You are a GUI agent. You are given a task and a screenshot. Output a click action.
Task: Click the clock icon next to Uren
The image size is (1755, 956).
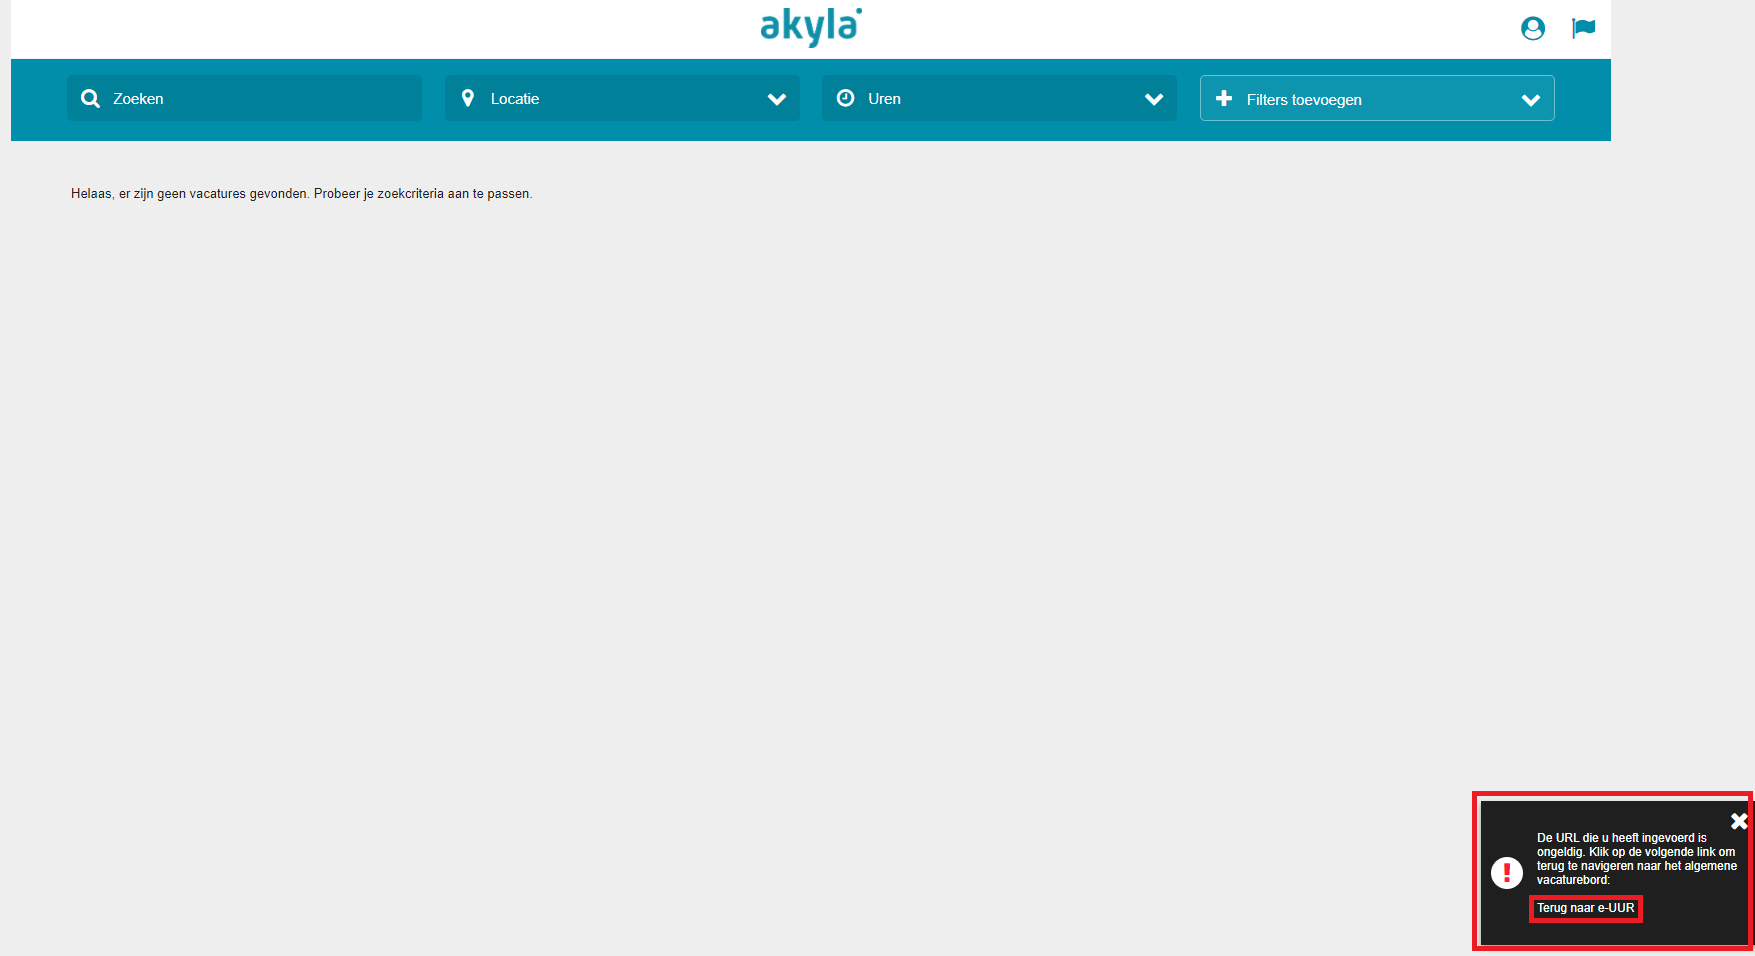[x=845, y=98]
